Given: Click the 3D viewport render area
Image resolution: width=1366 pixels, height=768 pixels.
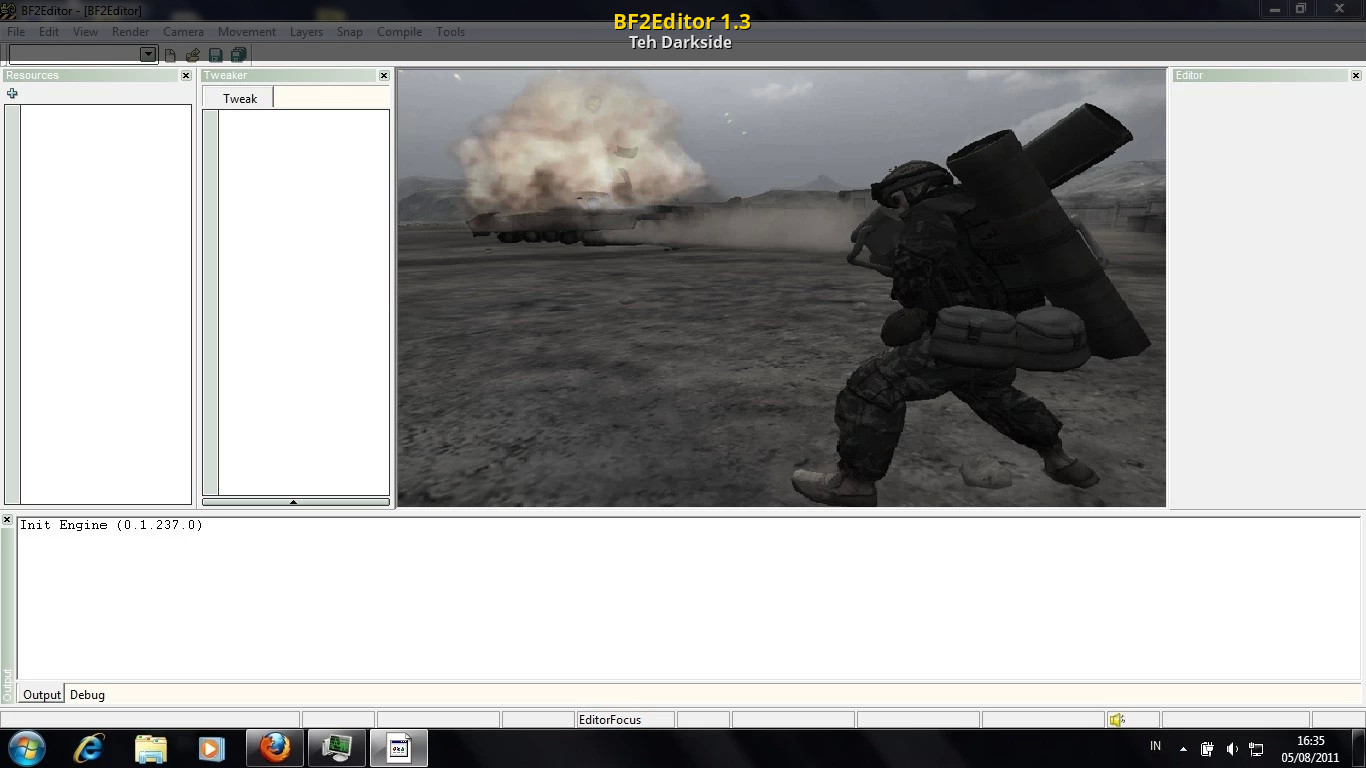Looking at the screenshot, I should 782,288.
